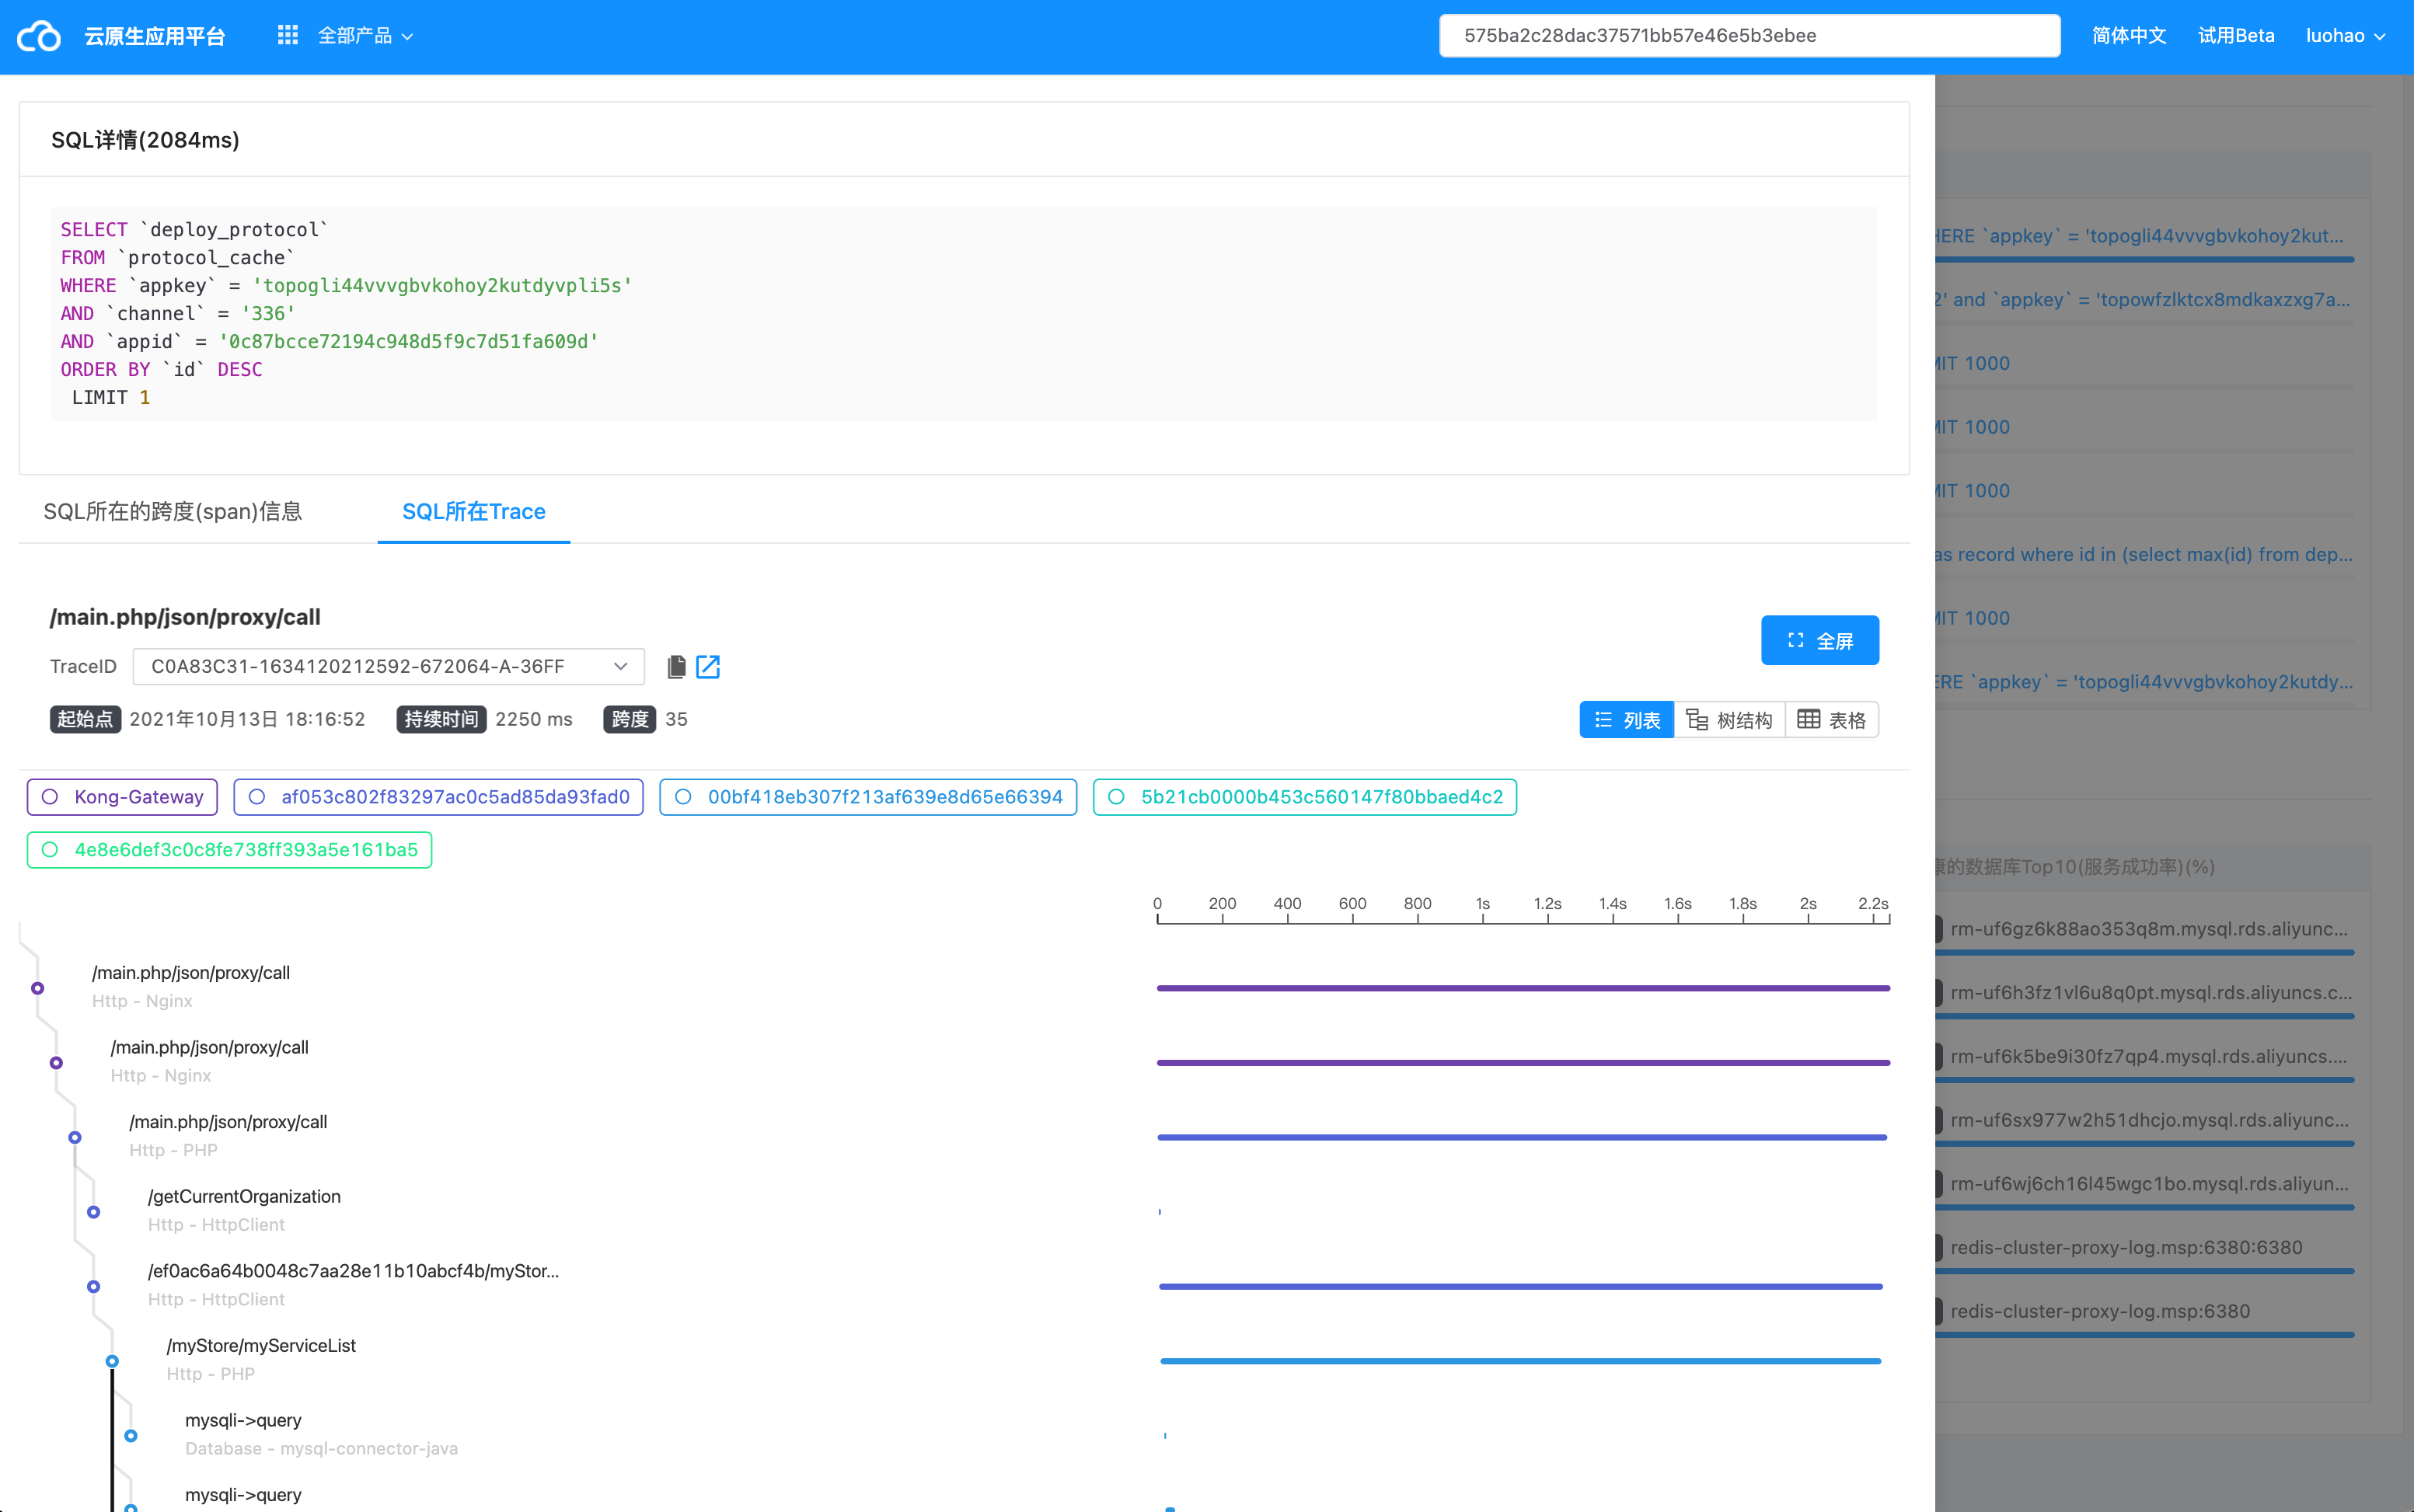Click rm-uf6h3fz1vl6u8q0pt database entry in background panel
Screen dimensions: 2414x1512
[2150, 993]
